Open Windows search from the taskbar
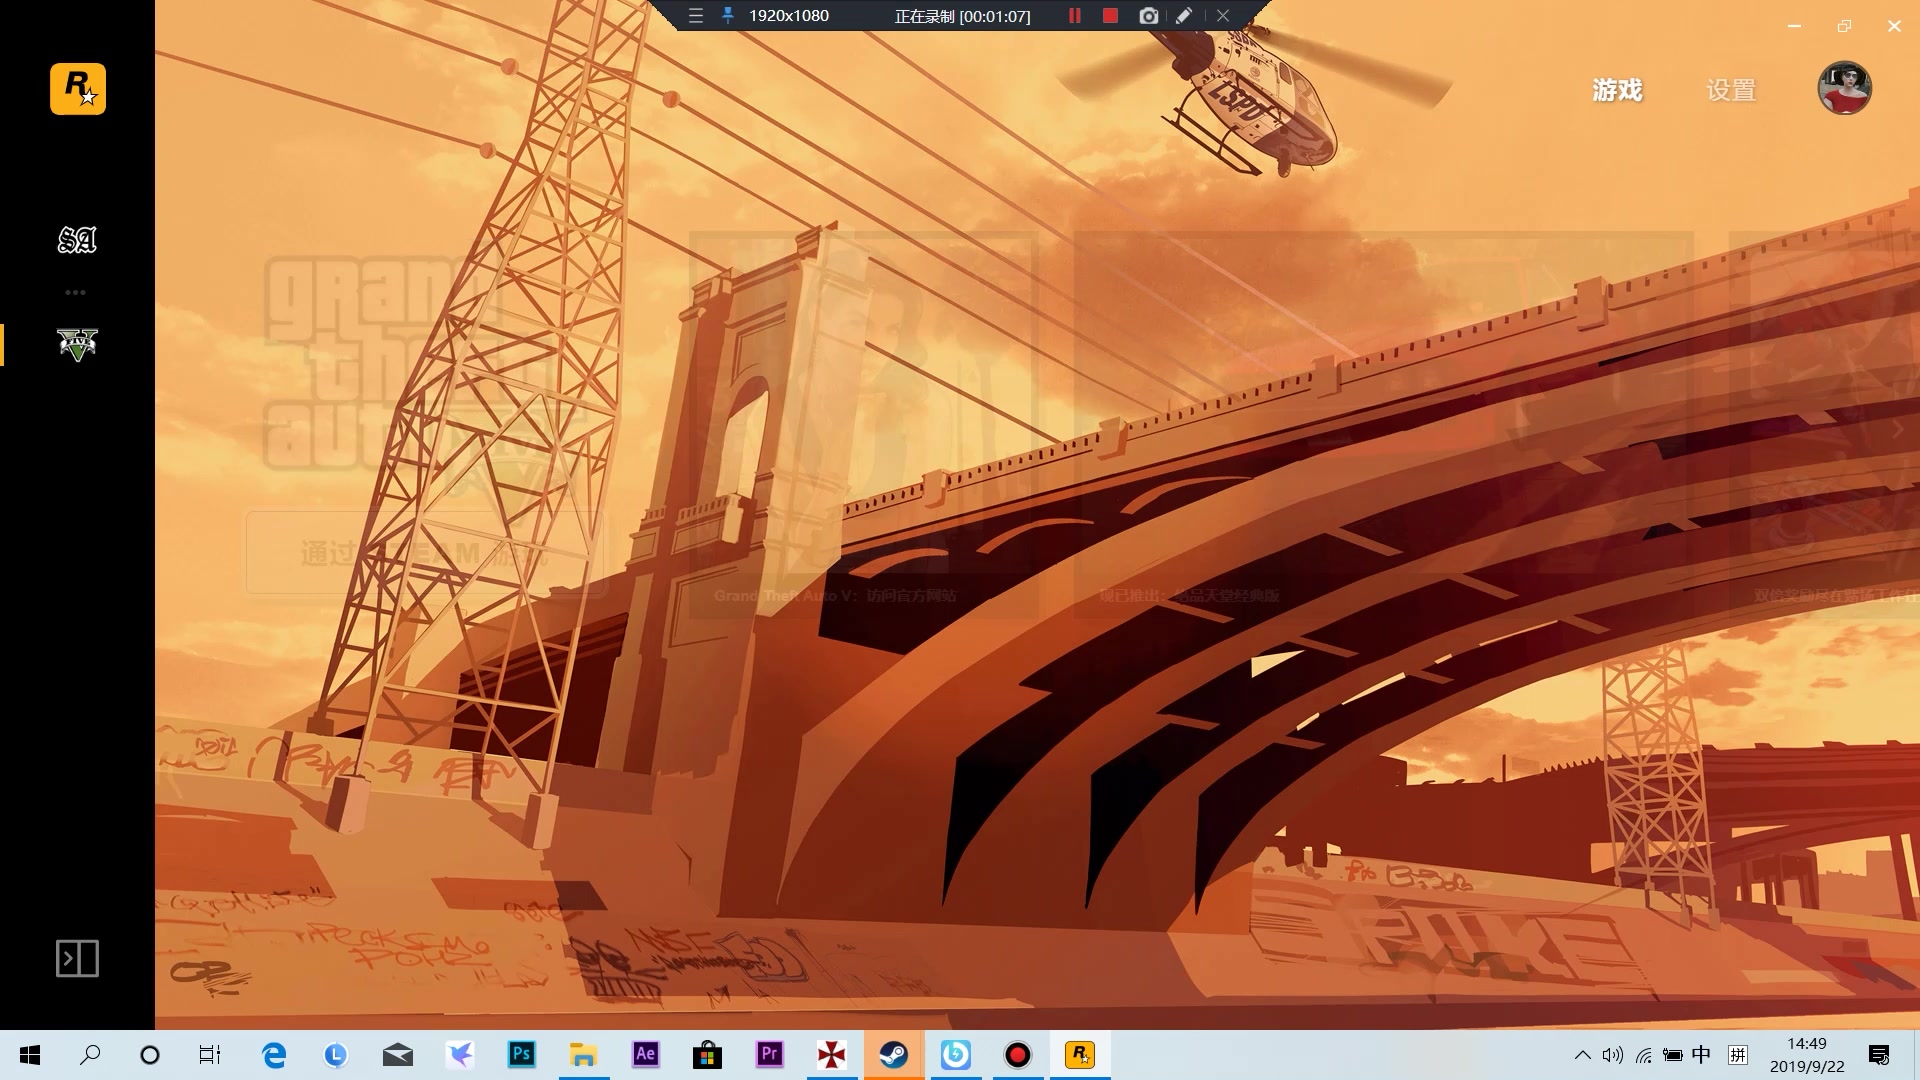The width and height of the screenshot is (1920, 1080). click(x=90, y=1055)
